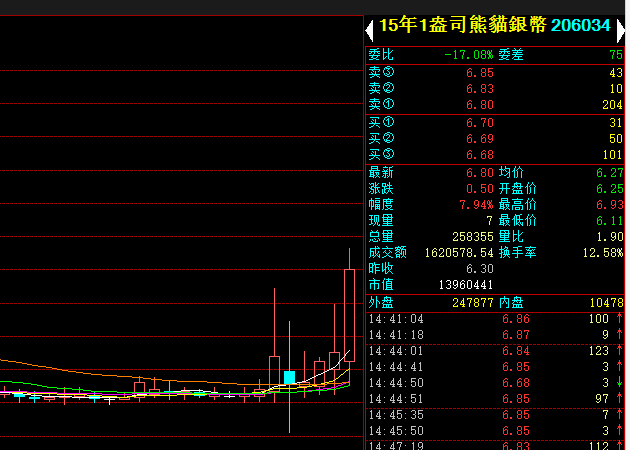
Task: Go to previous instrument with left arrow
Action: pos(370,31)
